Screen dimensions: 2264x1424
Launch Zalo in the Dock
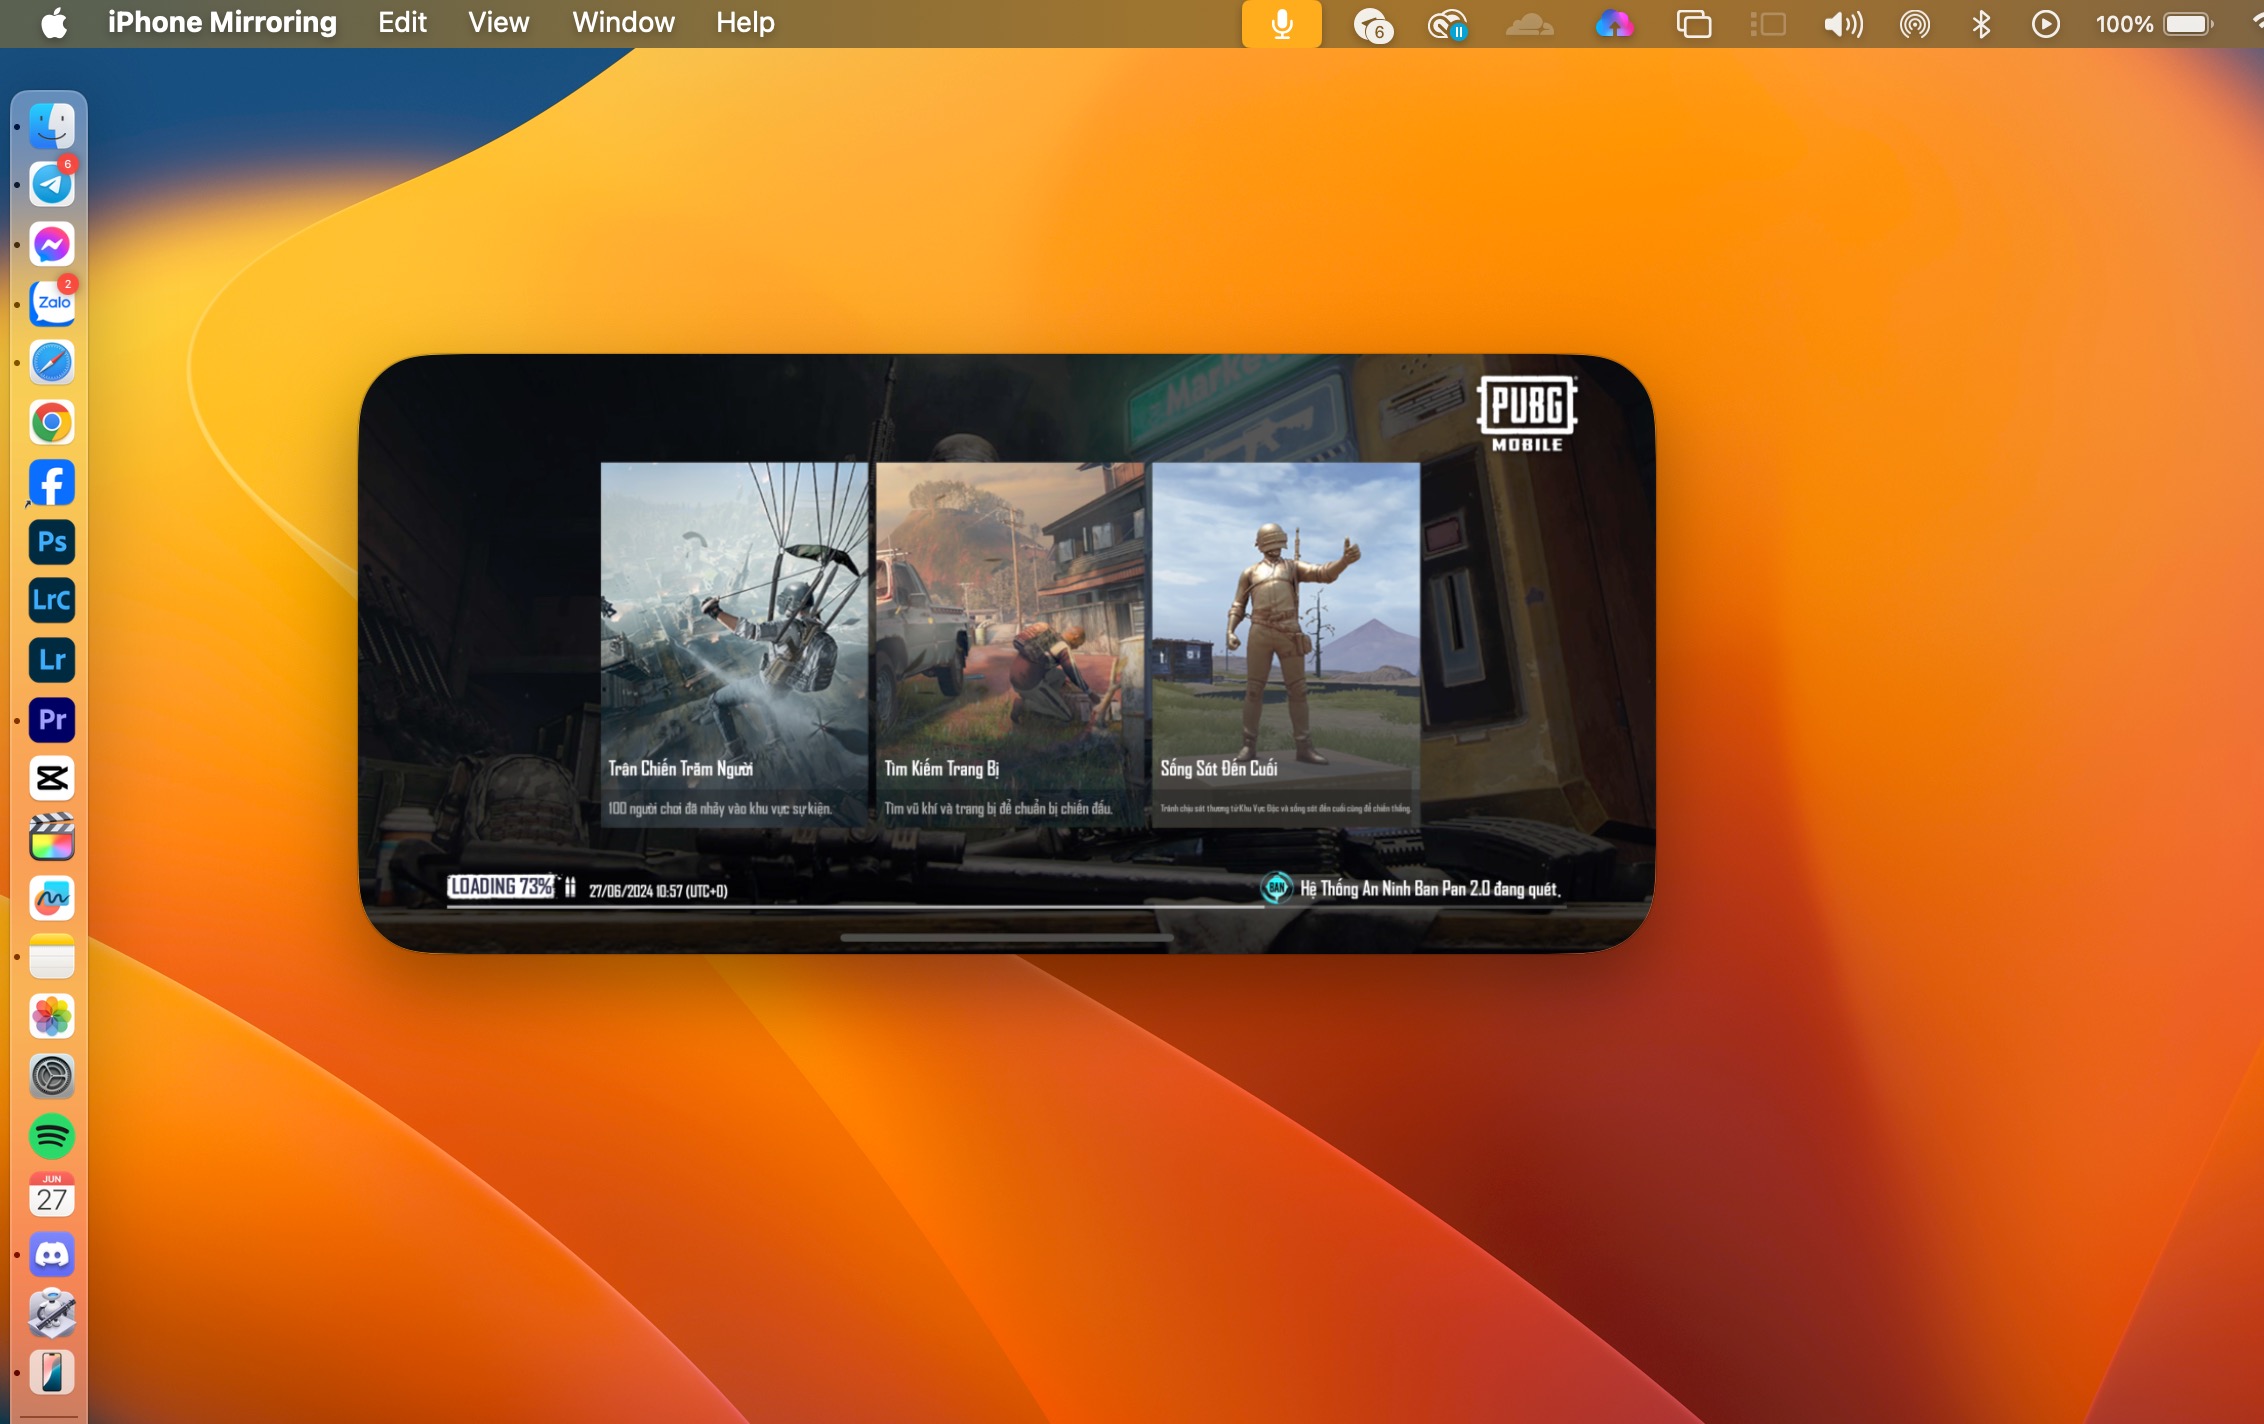click(x=52, y=303)
